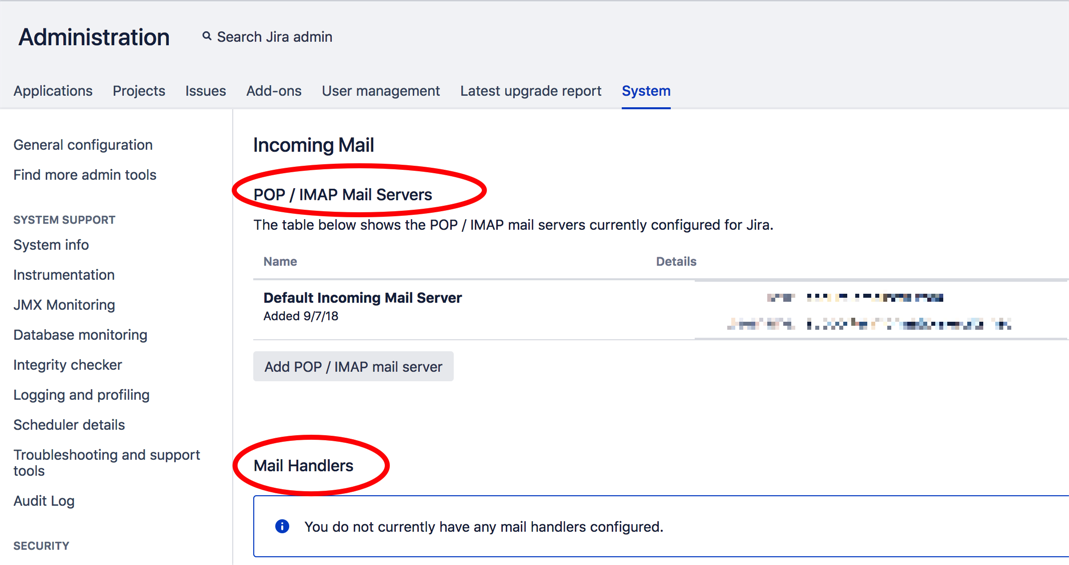
Task: Open the User management tab
Action: 381,91
